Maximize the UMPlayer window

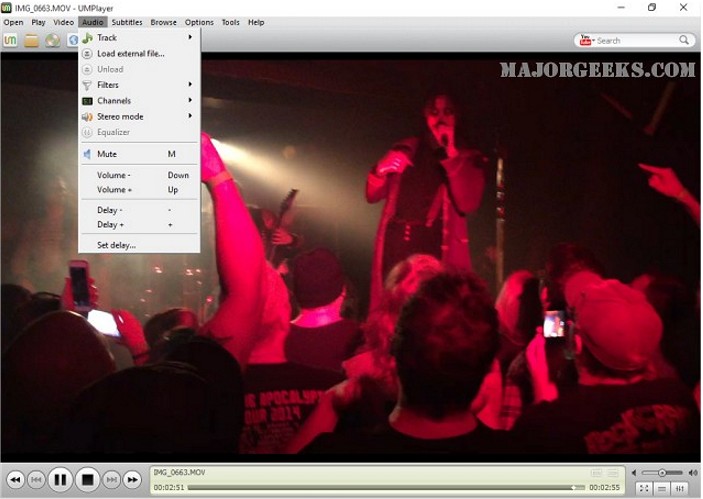(x=652, y=7)
